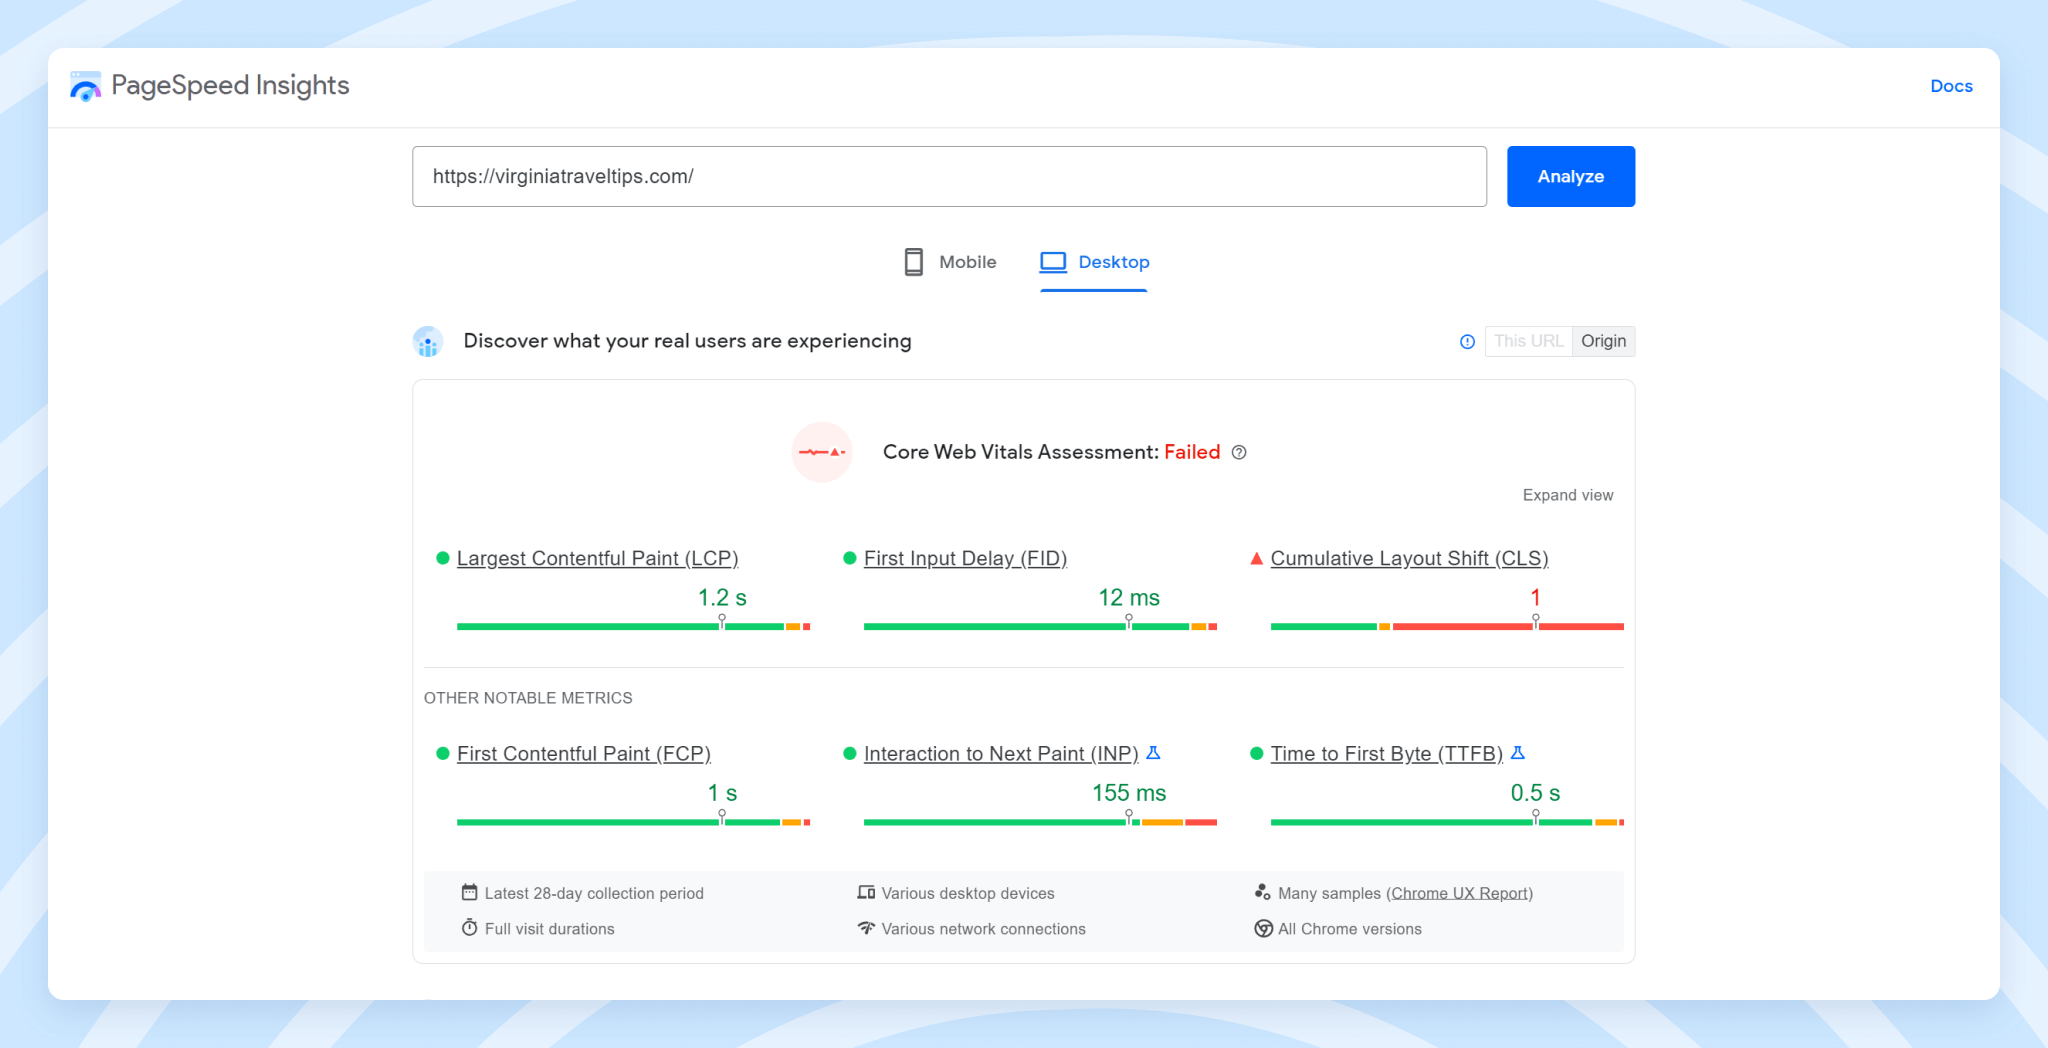Click the CLS value 1
The width and height of the screenshot is (2048, 1048).
pos(1535,598)
